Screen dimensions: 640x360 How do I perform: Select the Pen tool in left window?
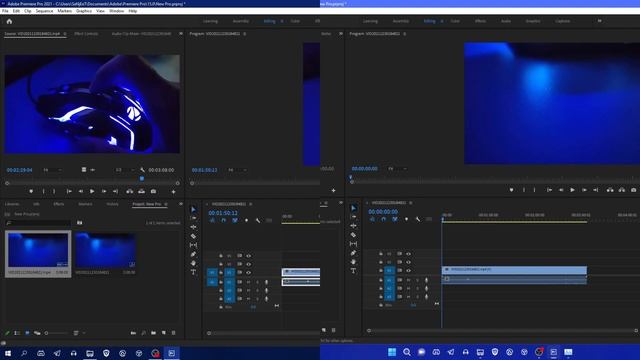193,254
